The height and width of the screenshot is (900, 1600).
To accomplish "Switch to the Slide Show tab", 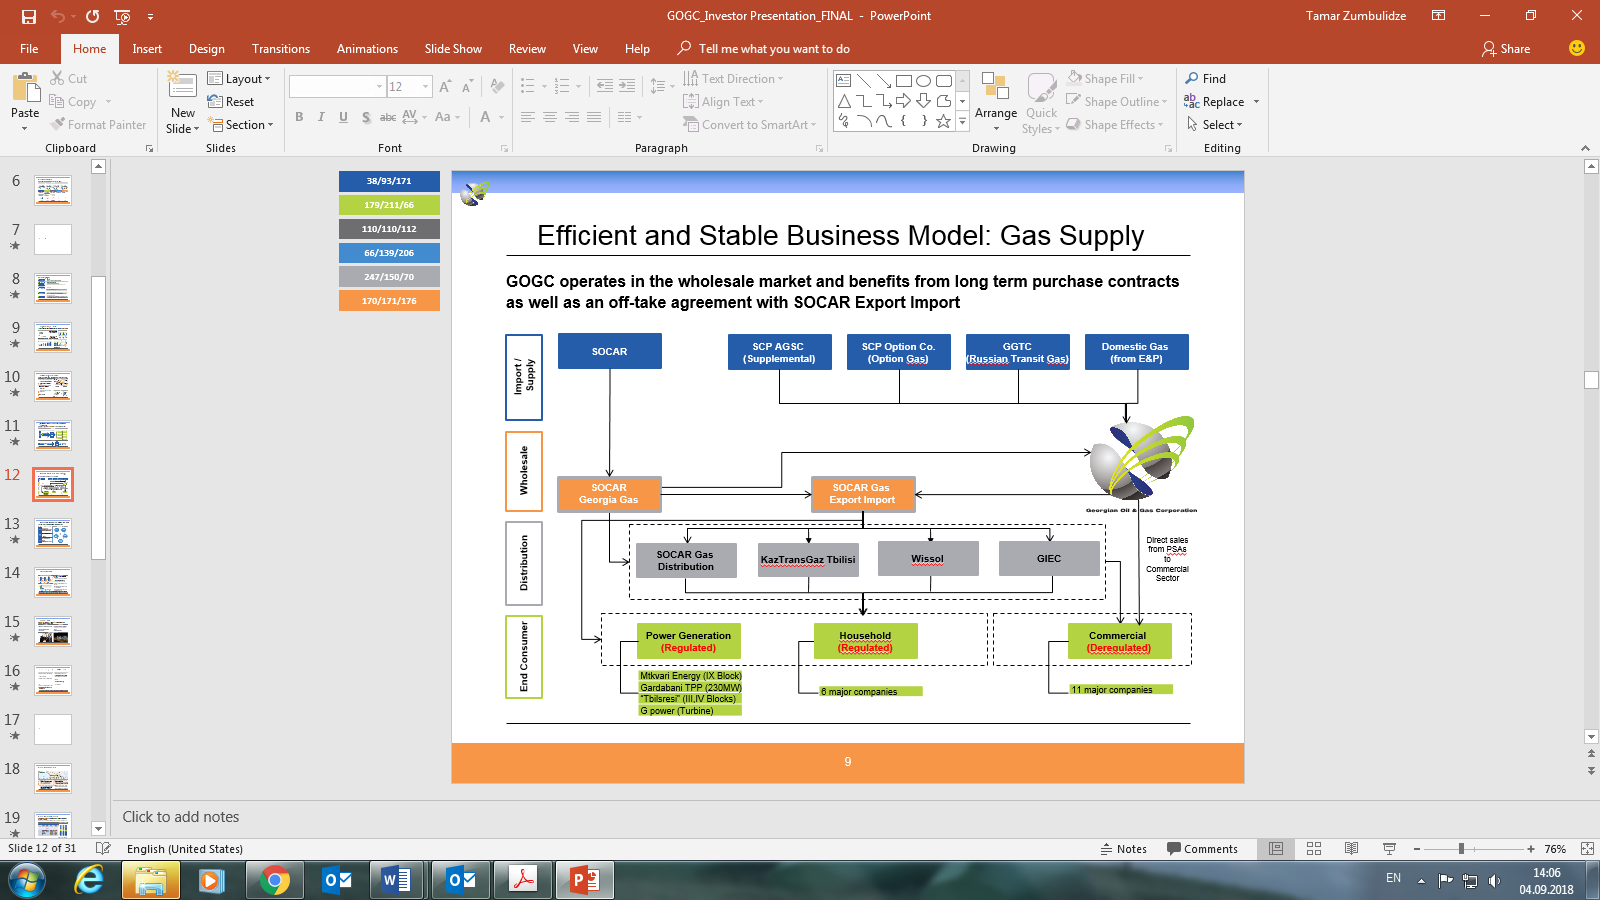I will (x=453, y=49).
